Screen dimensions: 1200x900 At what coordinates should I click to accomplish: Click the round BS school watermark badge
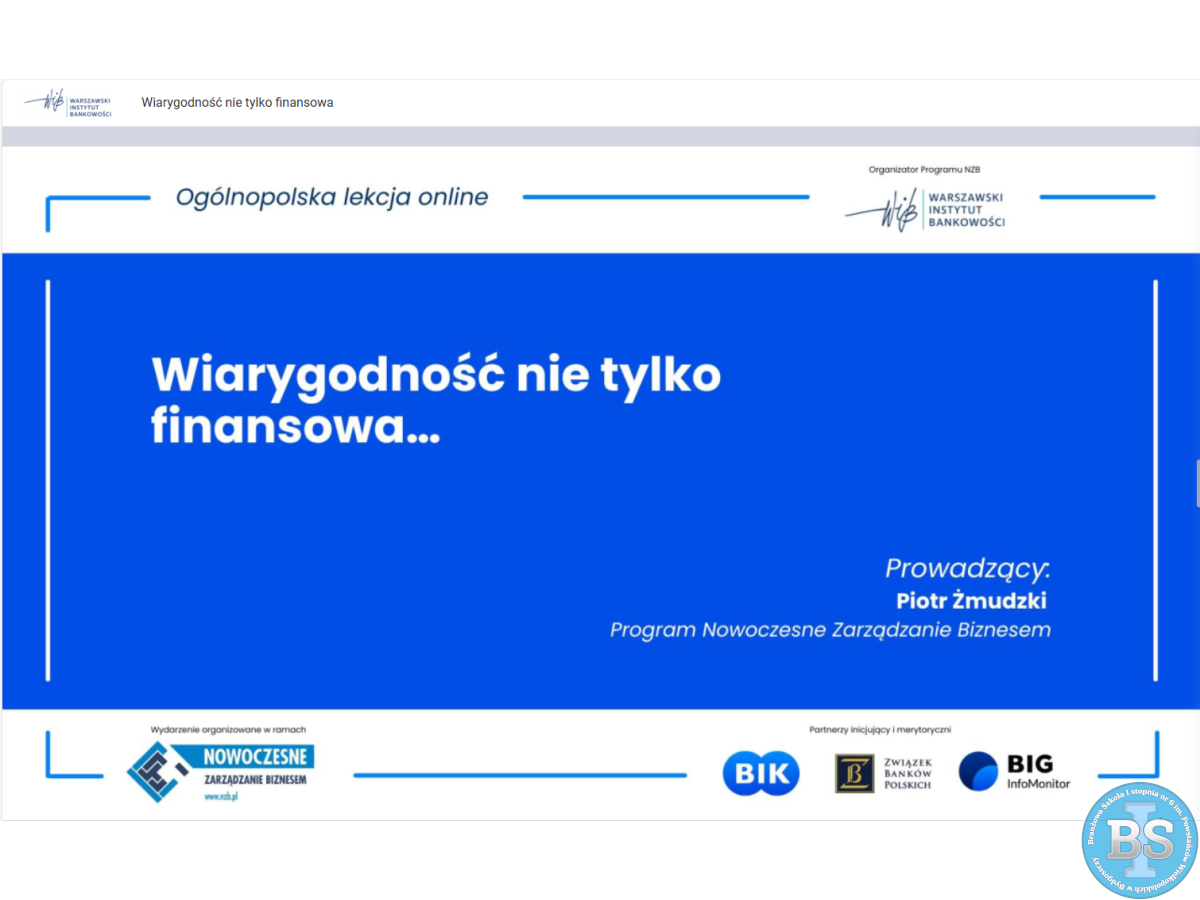pos(1138,839)
